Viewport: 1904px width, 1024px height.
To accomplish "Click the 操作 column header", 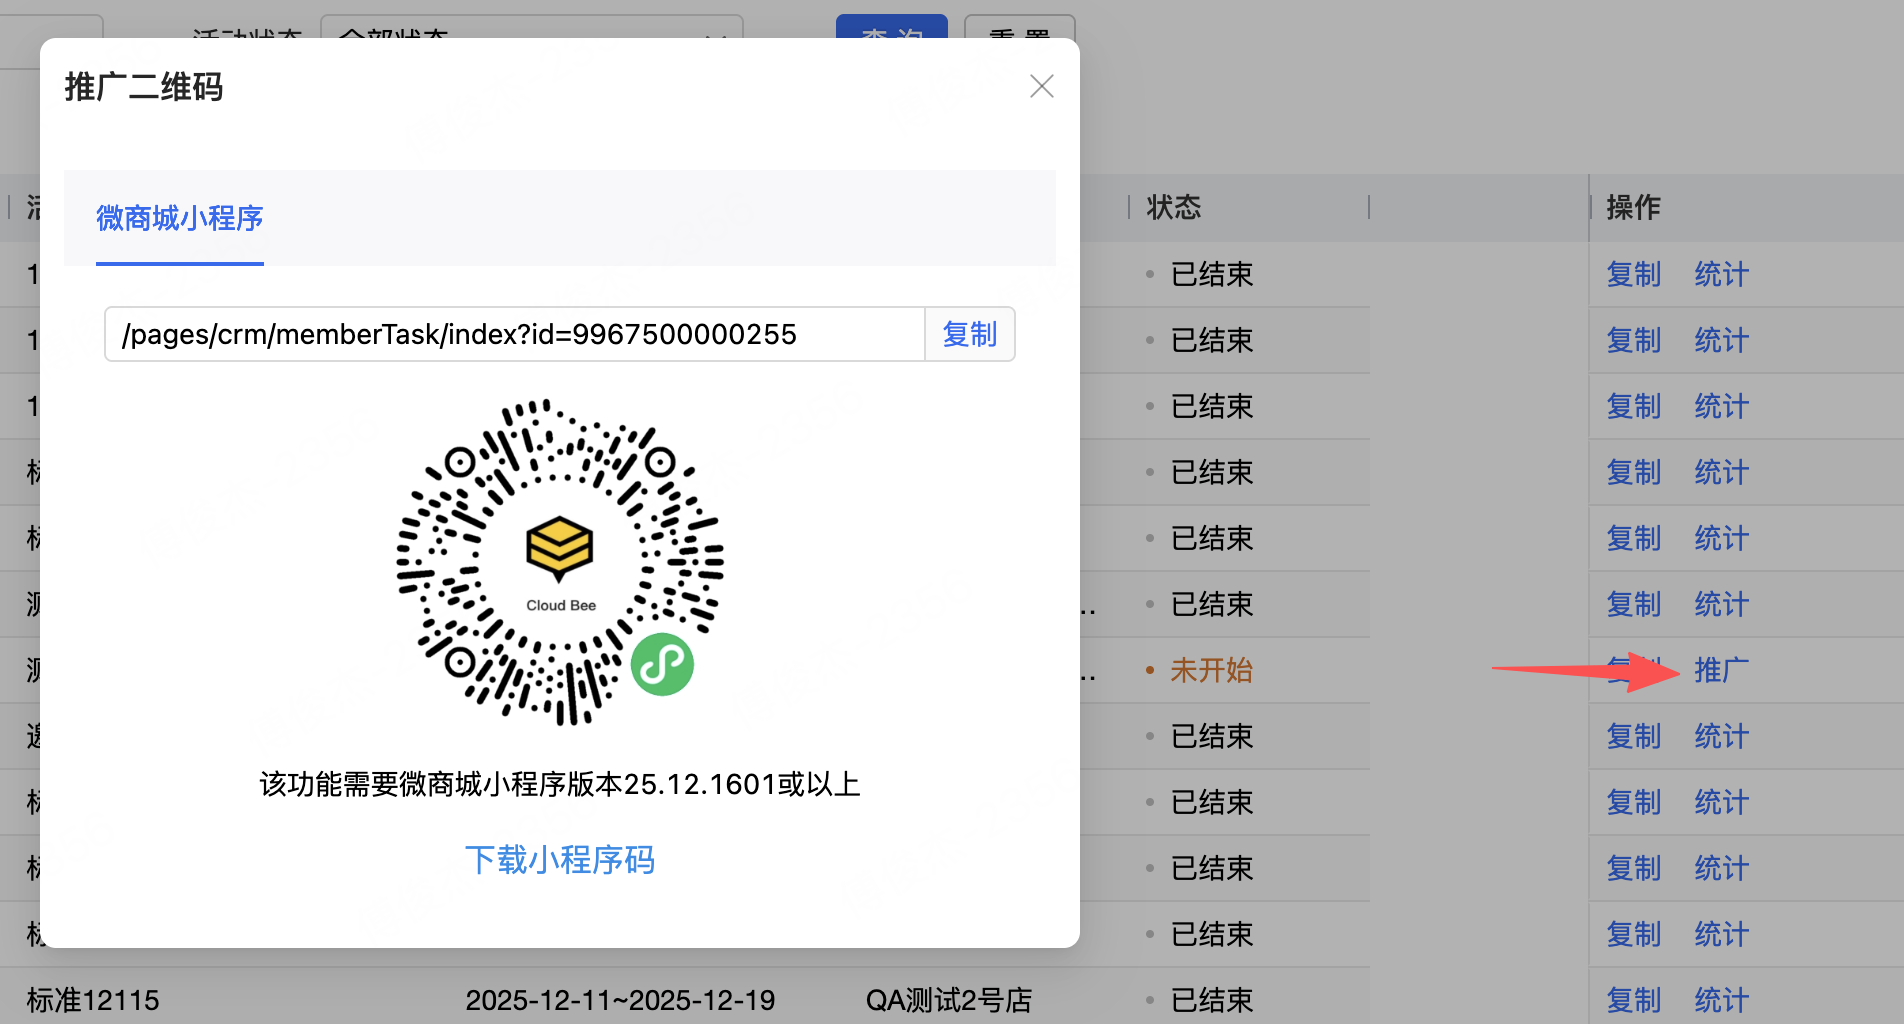I will 1634,207.
